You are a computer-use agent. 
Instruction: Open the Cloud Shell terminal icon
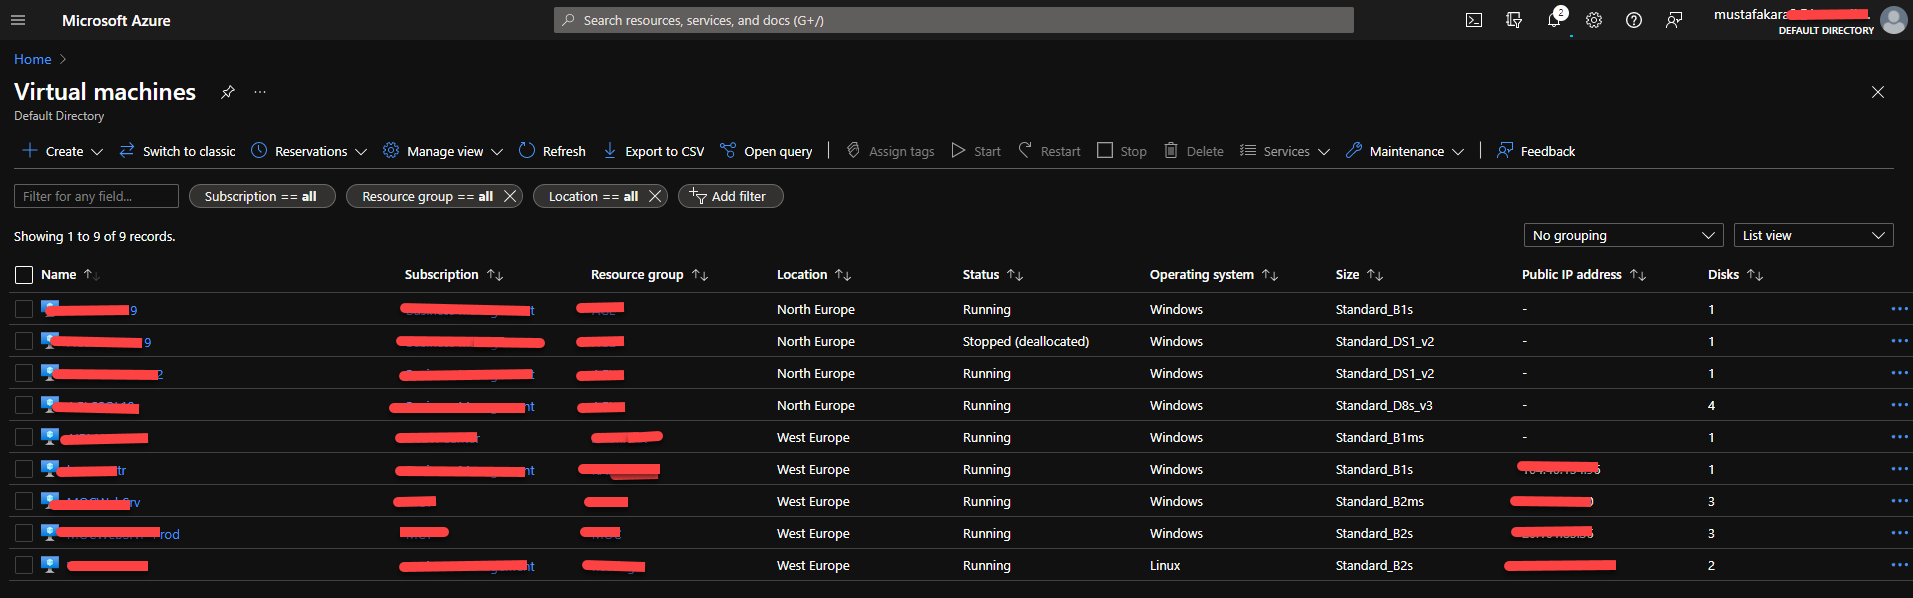pos(1474,20)
